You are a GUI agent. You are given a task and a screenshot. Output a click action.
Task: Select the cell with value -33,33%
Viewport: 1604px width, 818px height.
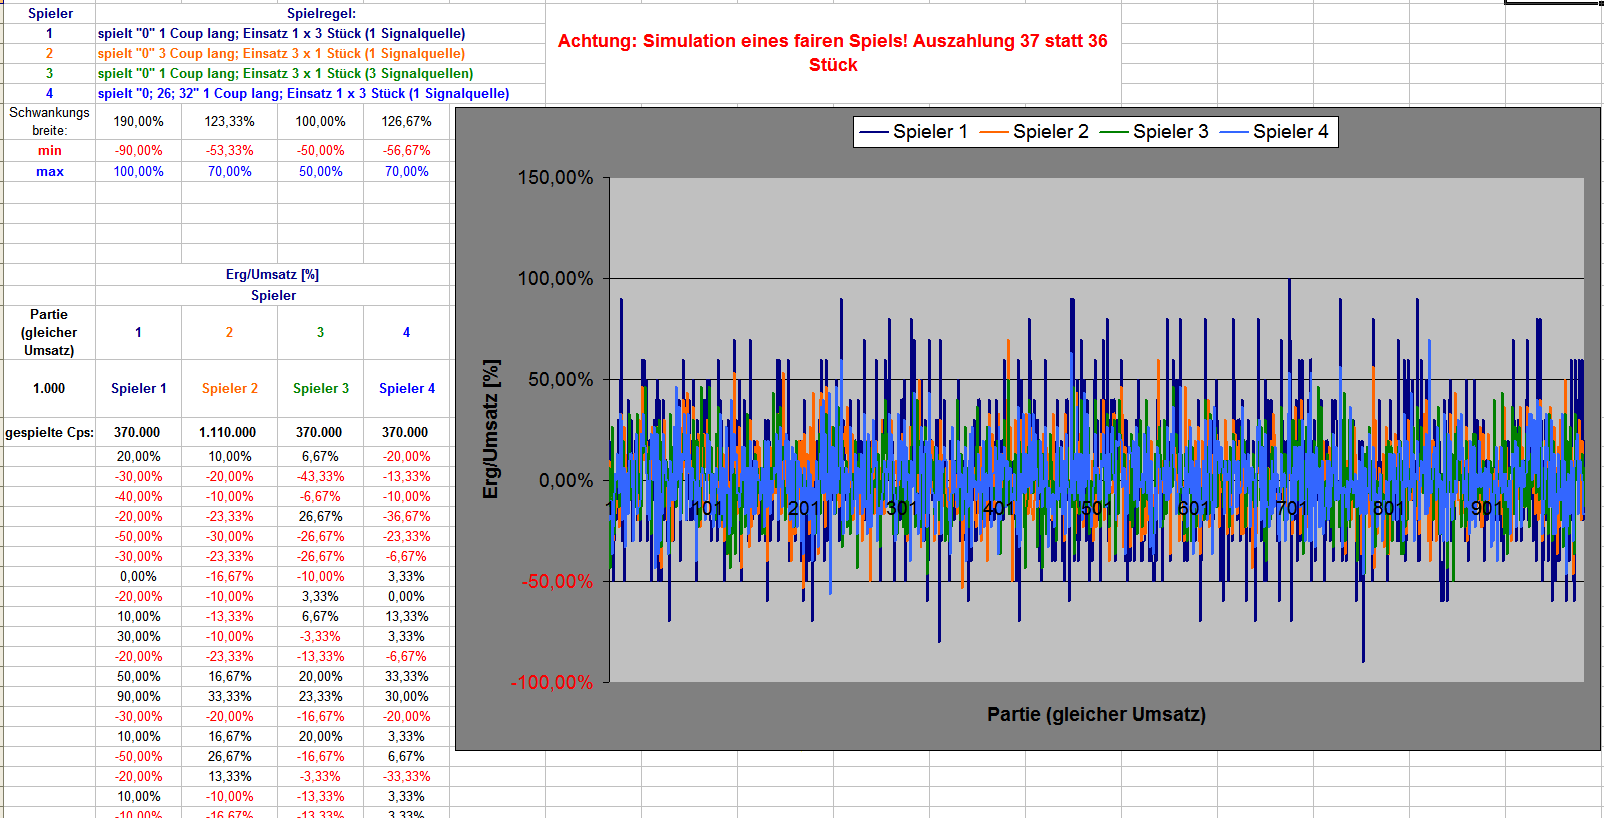point(406,776)
